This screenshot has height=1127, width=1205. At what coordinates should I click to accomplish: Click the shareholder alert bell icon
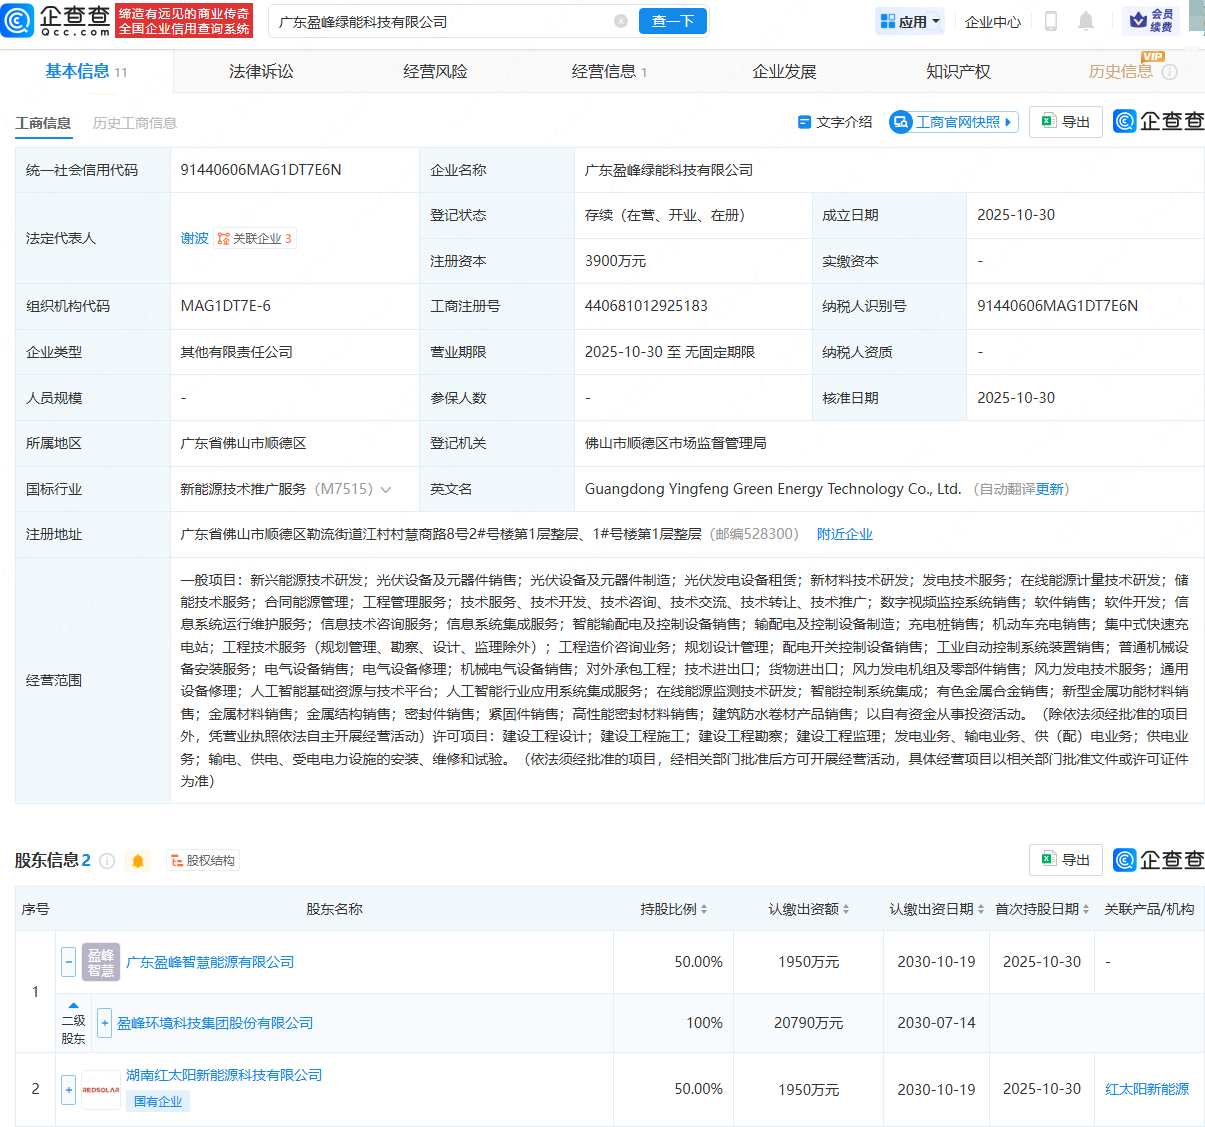pos(138,861)
